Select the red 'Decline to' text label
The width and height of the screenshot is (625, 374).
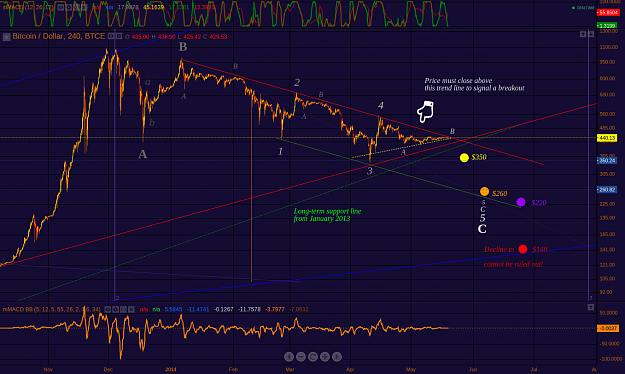point(499,250)
